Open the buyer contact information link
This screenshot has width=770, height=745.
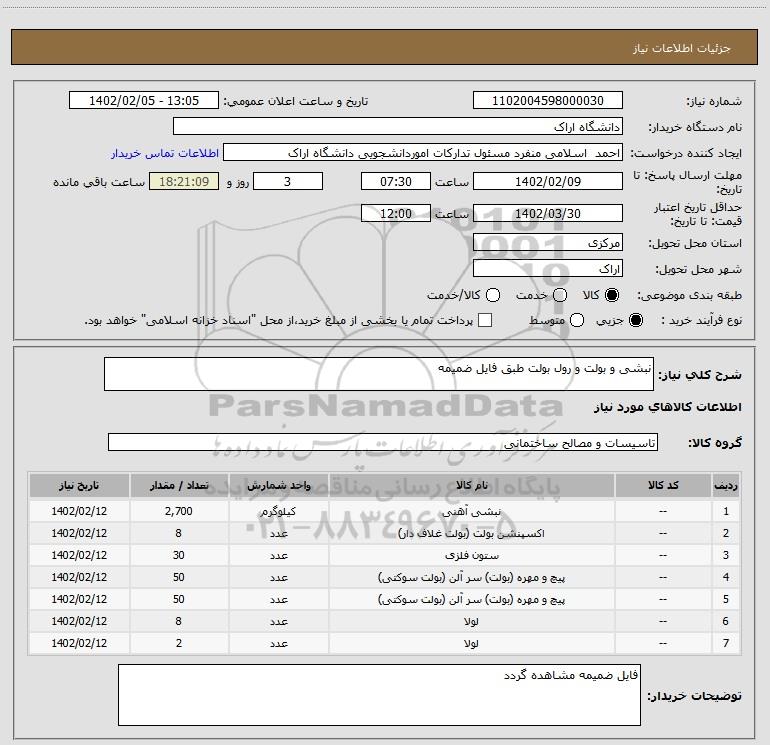[x=165, y=153]
